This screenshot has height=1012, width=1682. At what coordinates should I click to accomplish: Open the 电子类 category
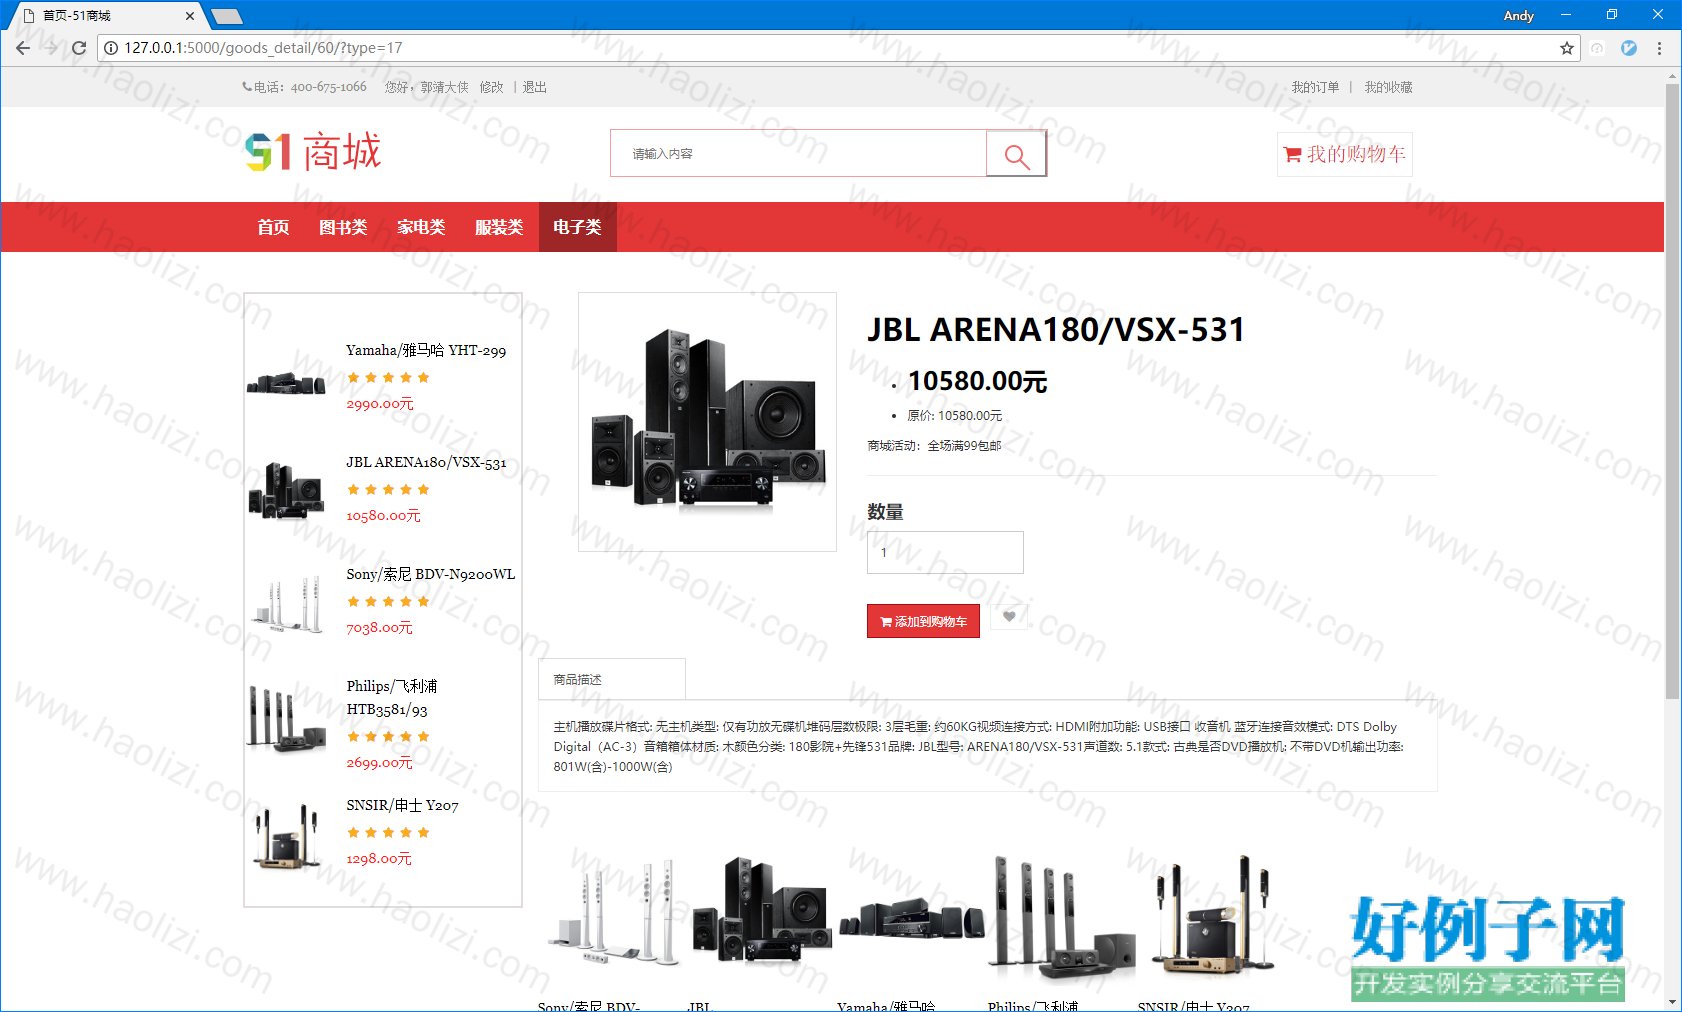pos(577,227)
